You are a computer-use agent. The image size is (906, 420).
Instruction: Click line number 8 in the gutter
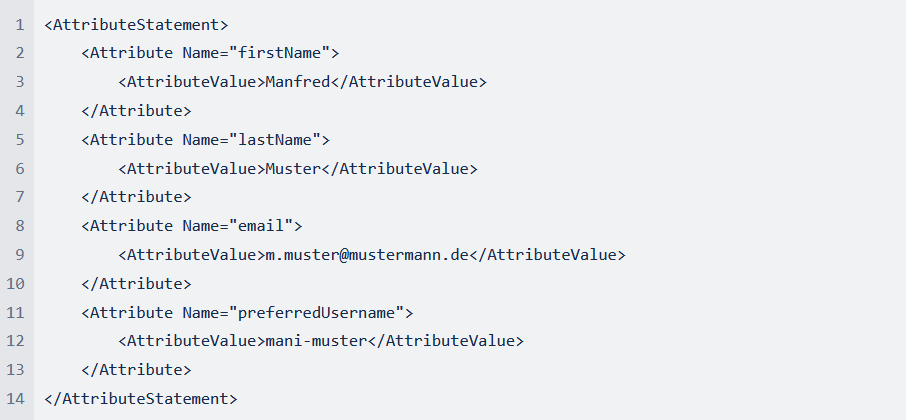pyautogui.click(x=19, y=226)
